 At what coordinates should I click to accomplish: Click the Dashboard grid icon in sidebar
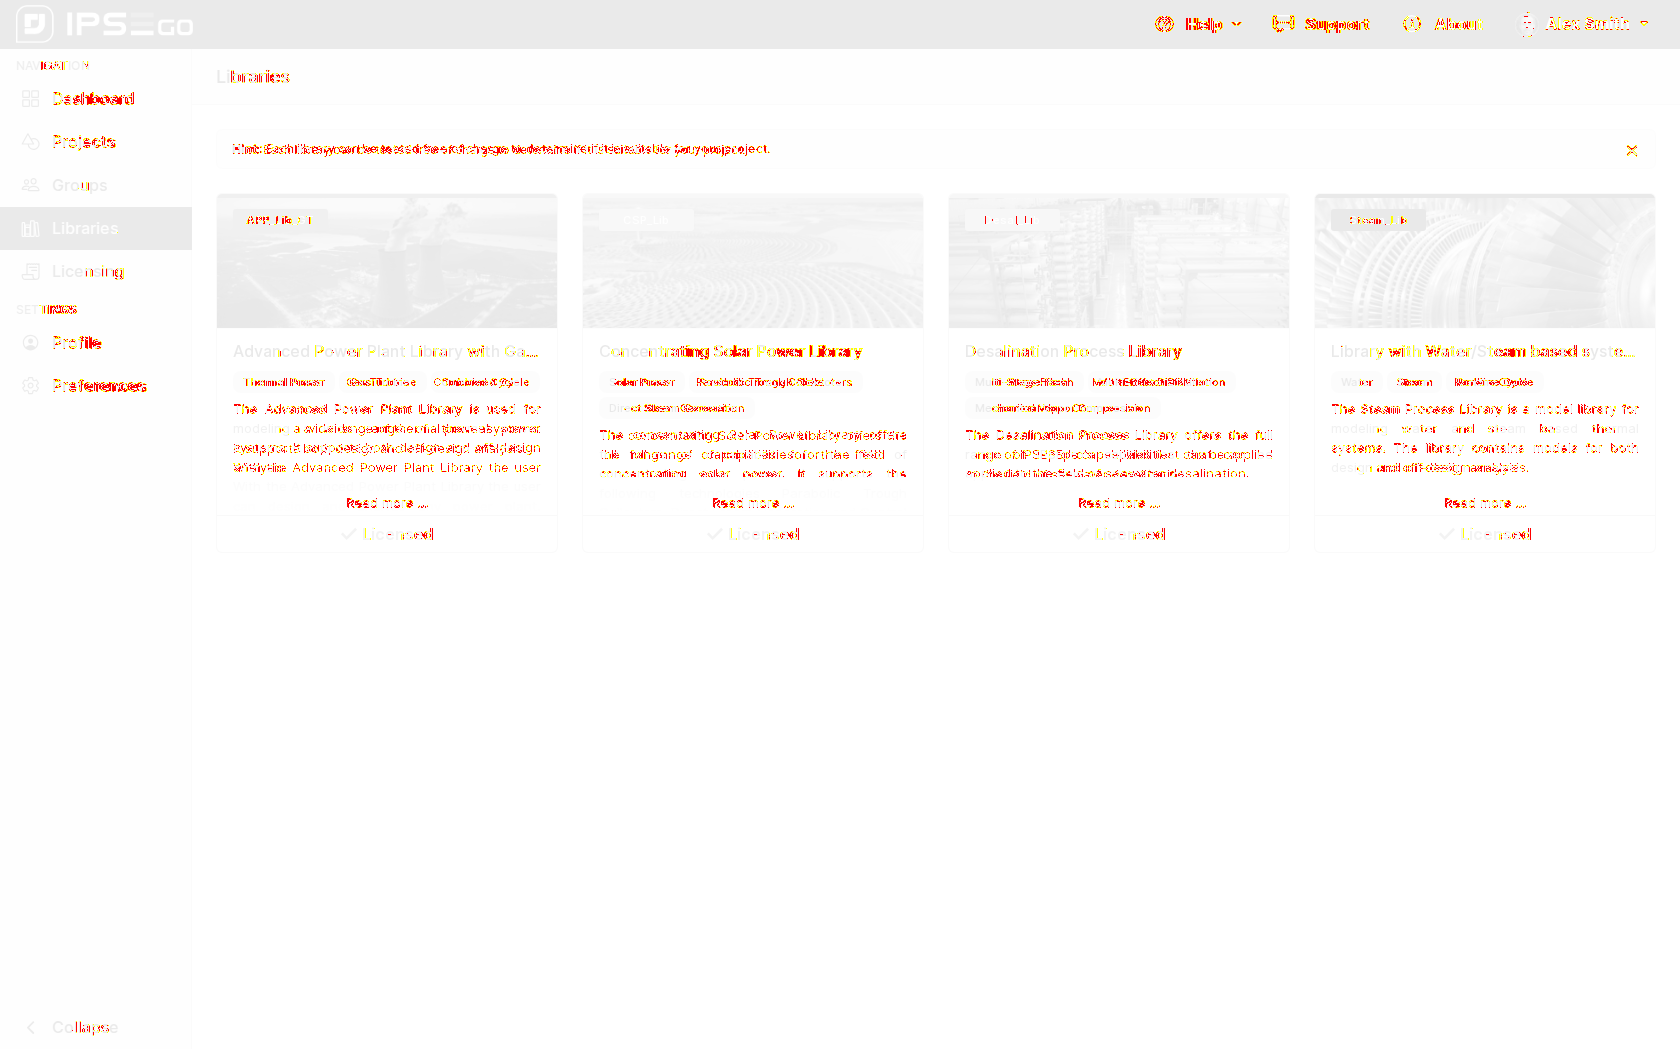coord(31,99)
